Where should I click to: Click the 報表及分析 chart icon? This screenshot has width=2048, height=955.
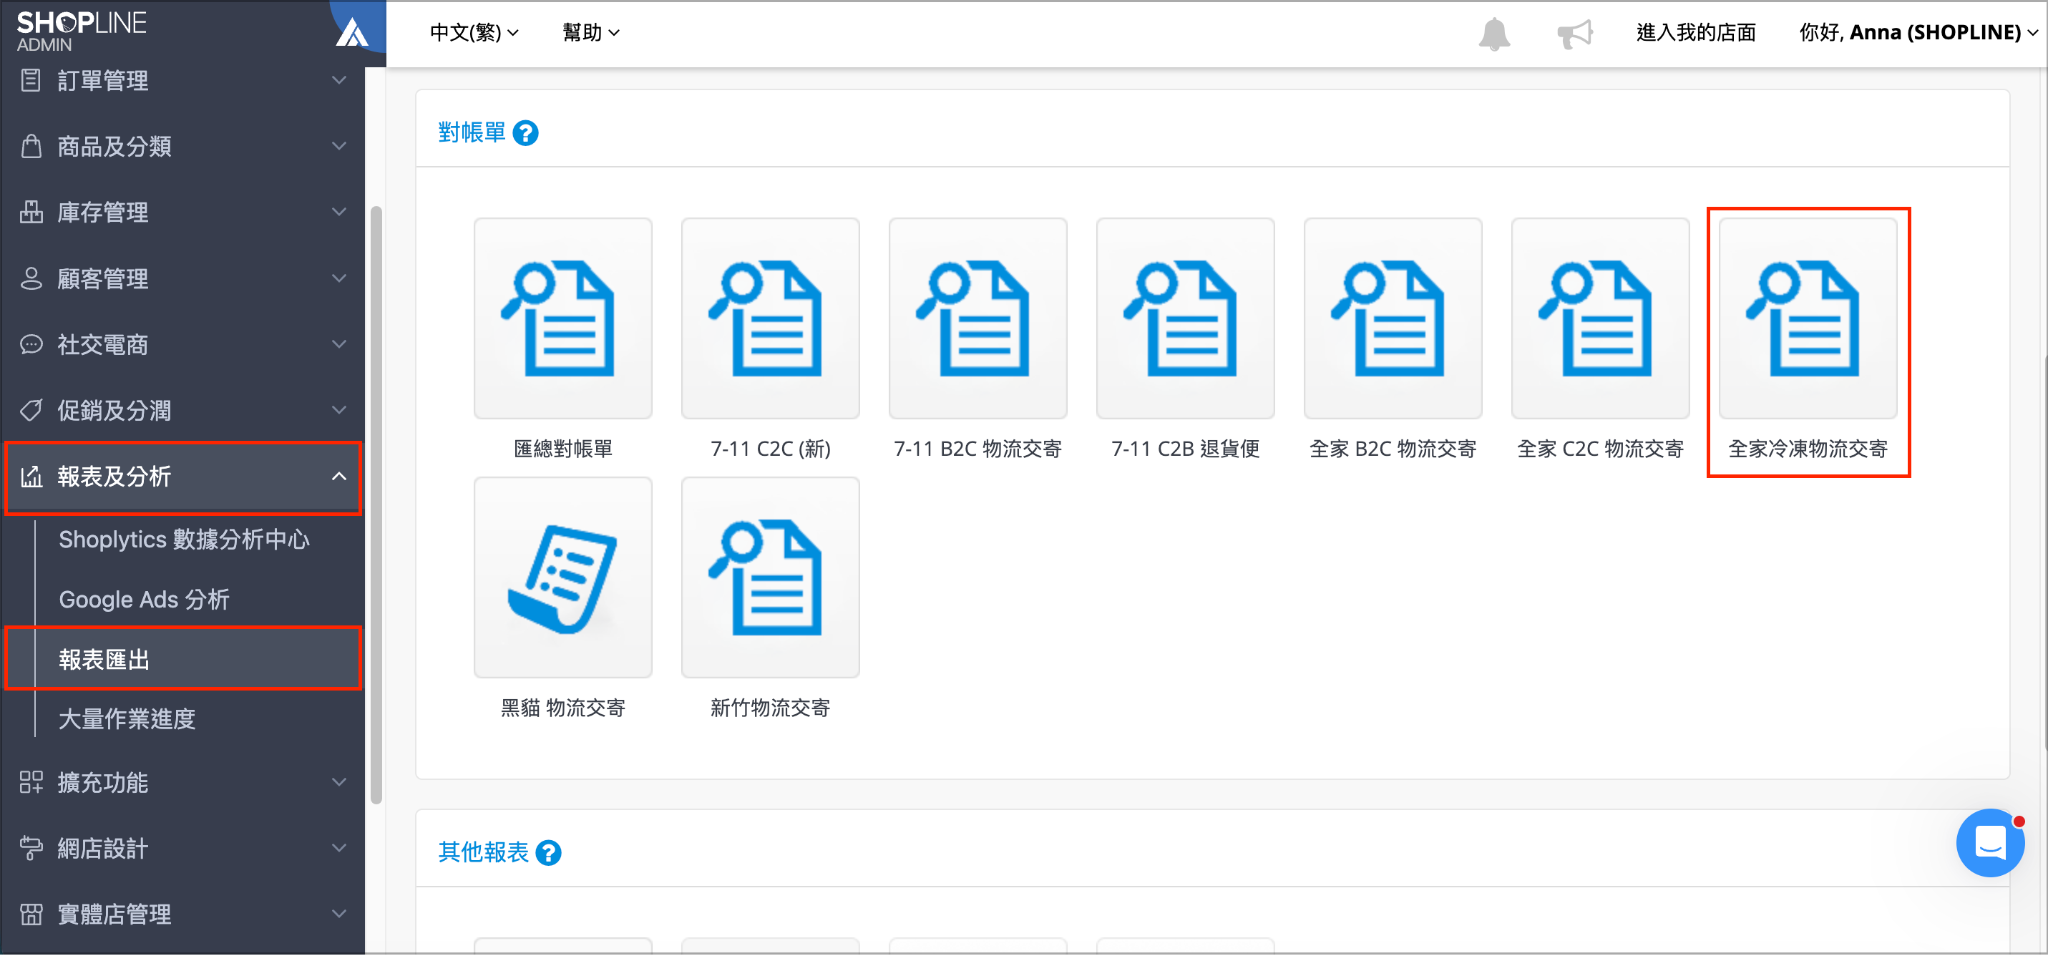31,476
